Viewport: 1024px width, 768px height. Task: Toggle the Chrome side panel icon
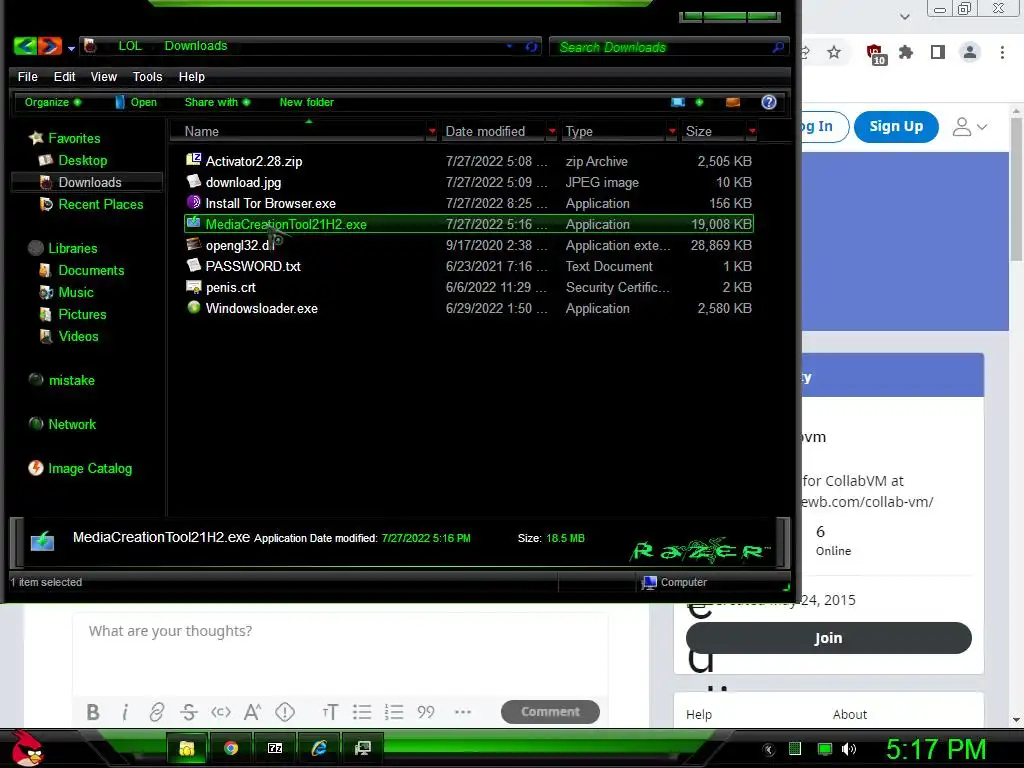click(938, 52)
